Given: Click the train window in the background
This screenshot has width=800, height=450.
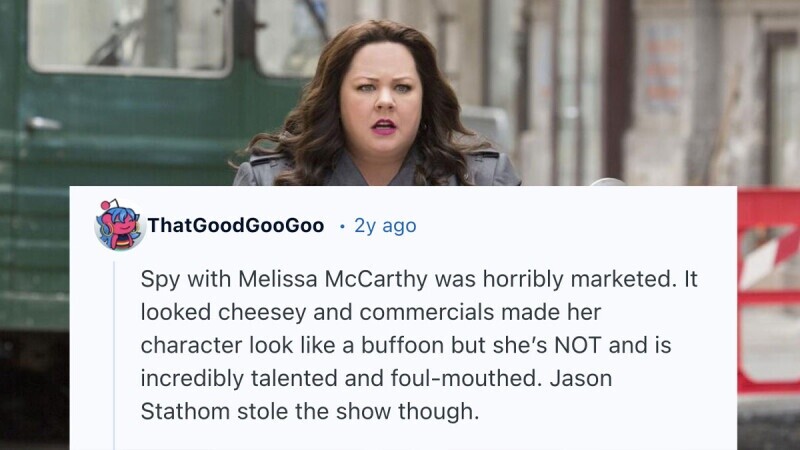Looking at the screenshot, I should [x=130, y=36].
